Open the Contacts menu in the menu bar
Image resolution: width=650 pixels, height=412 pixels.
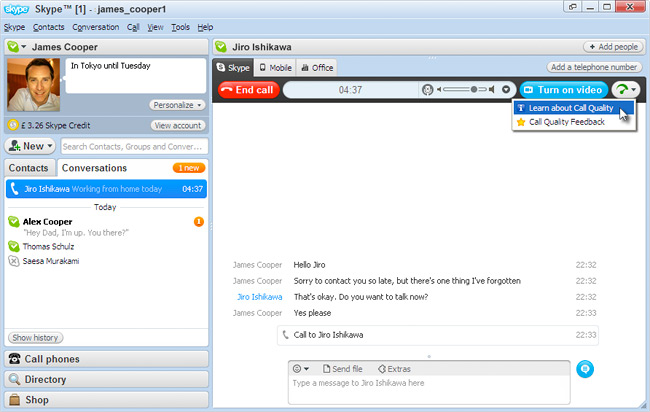tap(49, 27)
